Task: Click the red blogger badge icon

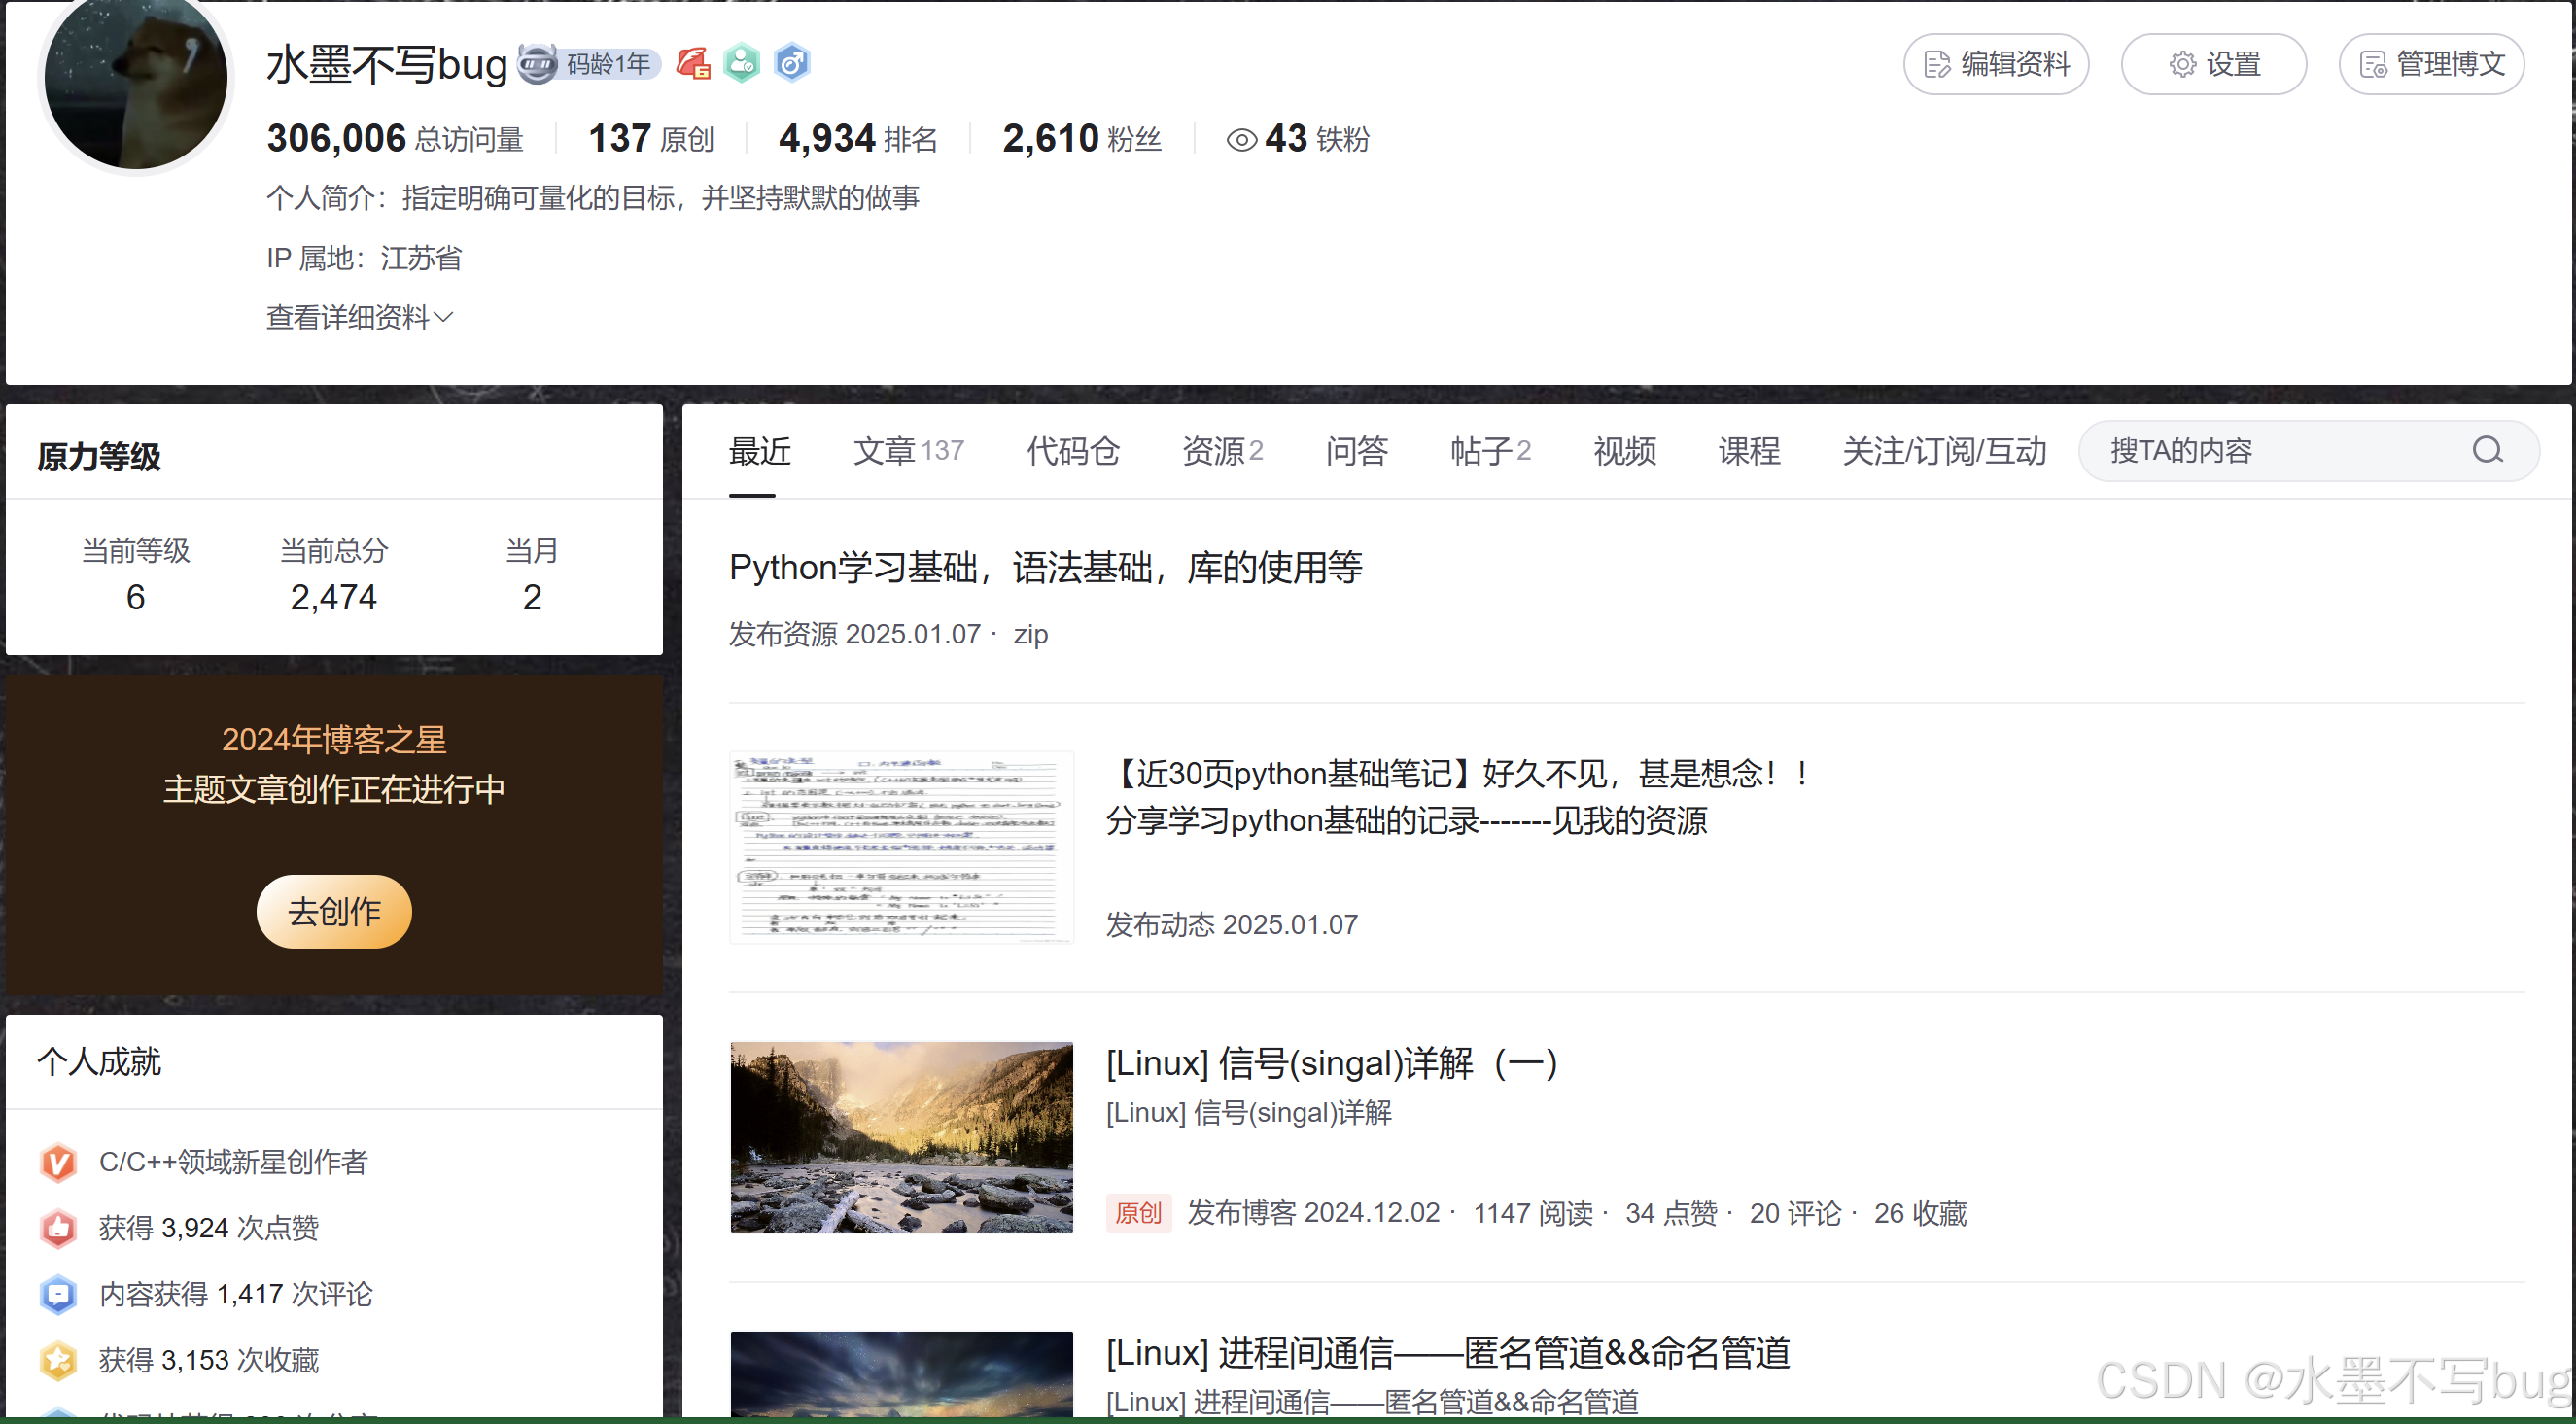Action: tap(693, 64)
